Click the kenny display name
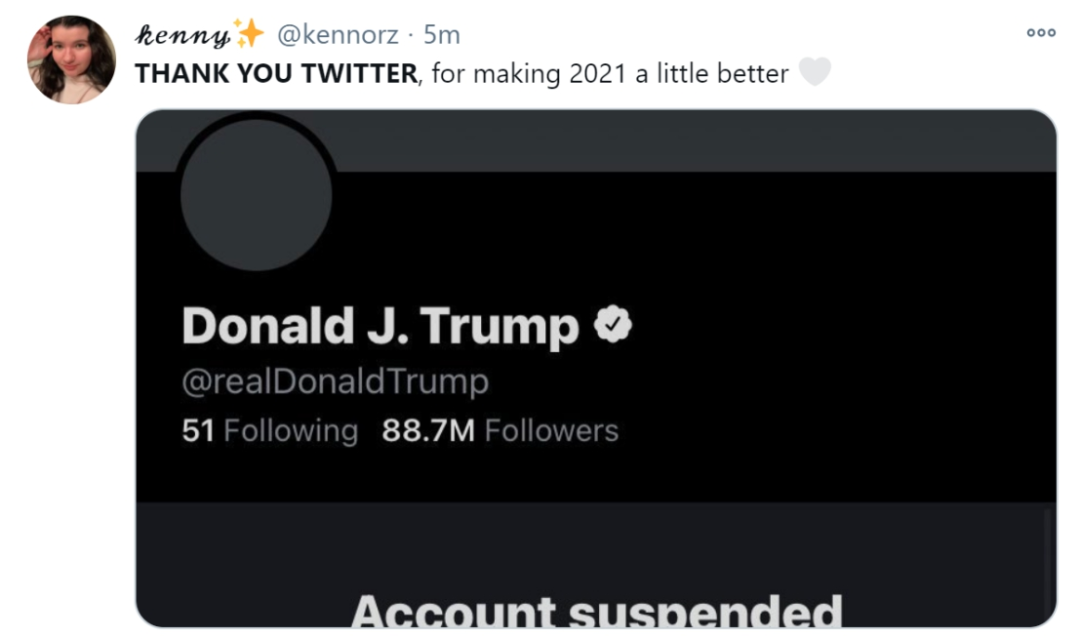 182,35
